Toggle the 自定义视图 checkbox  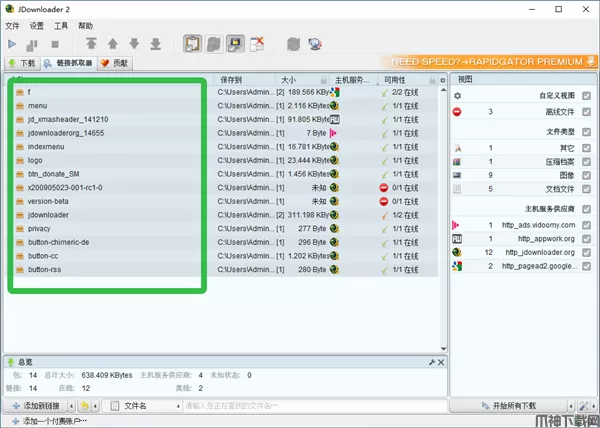[586, 96]
